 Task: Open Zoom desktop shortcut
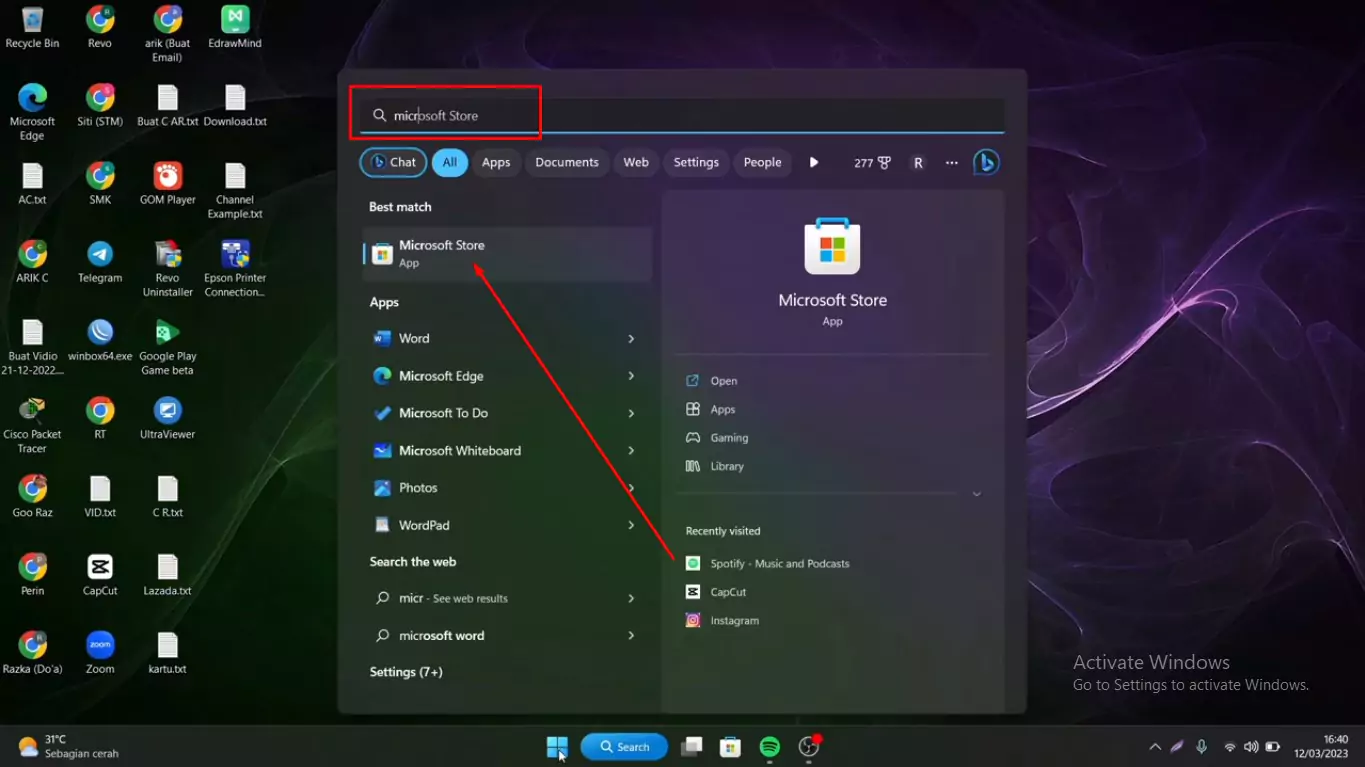pyautogui.click(x=100, y=653)
